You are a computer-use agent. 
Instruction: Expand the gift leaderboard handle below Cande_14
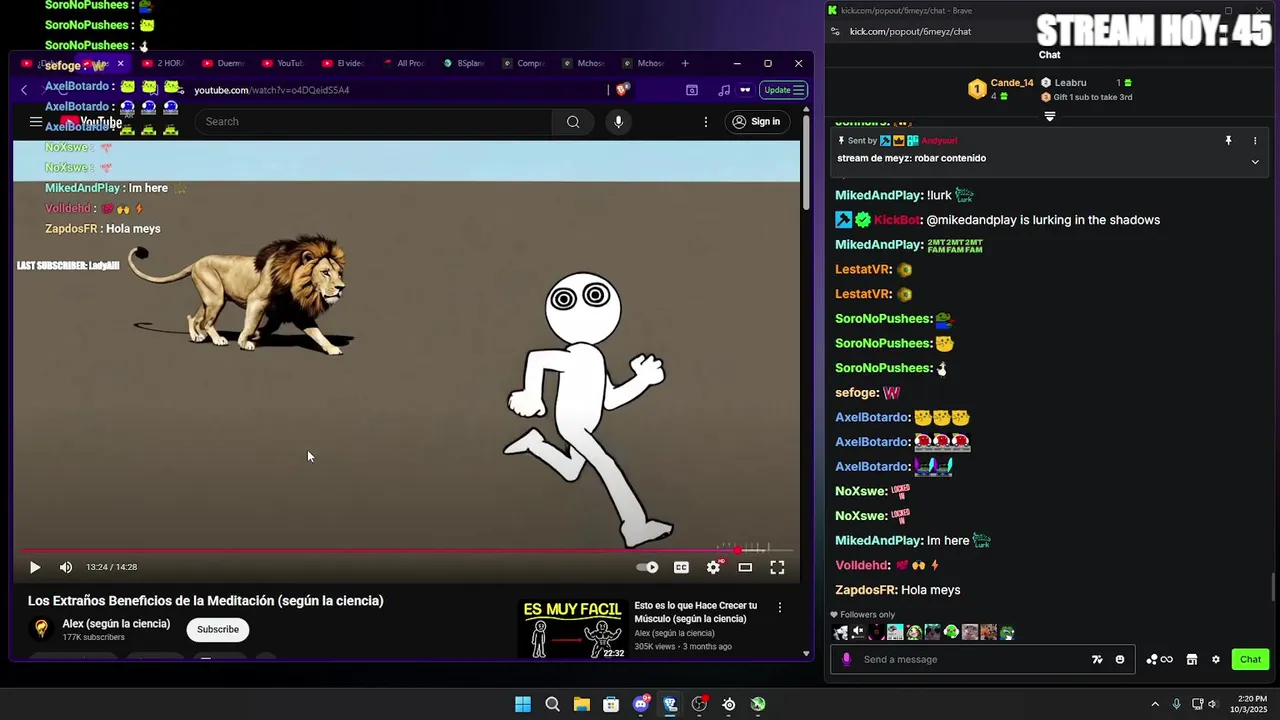(1049, 117)
